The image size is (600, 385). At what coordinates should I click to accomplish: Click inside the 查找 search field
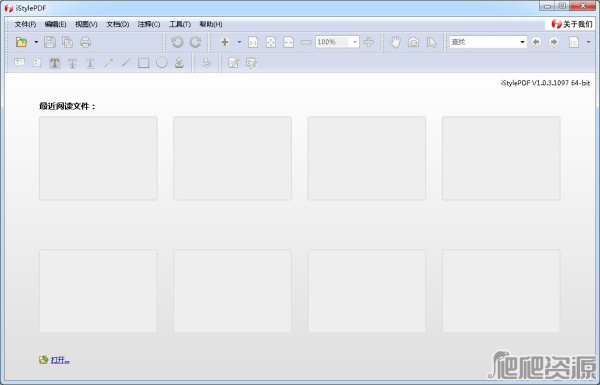tap(484, 42)
